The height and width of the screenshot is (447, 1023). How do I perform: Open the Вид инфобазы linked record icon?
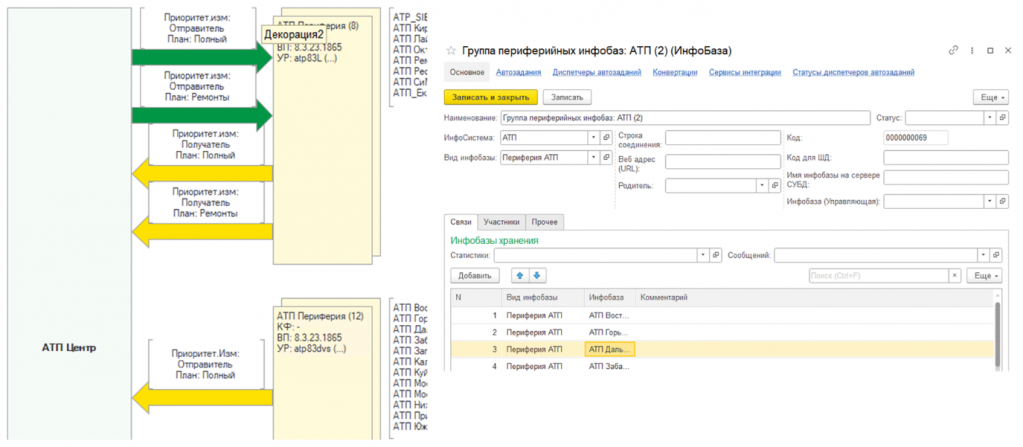[x=606, y=158]
